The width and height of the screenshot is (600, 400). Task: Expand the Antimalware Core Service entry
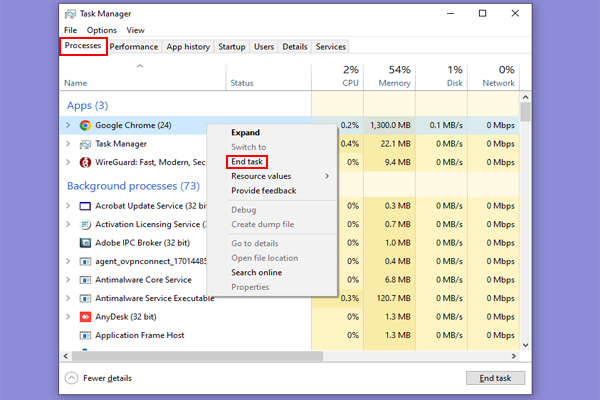coord(68,280)
